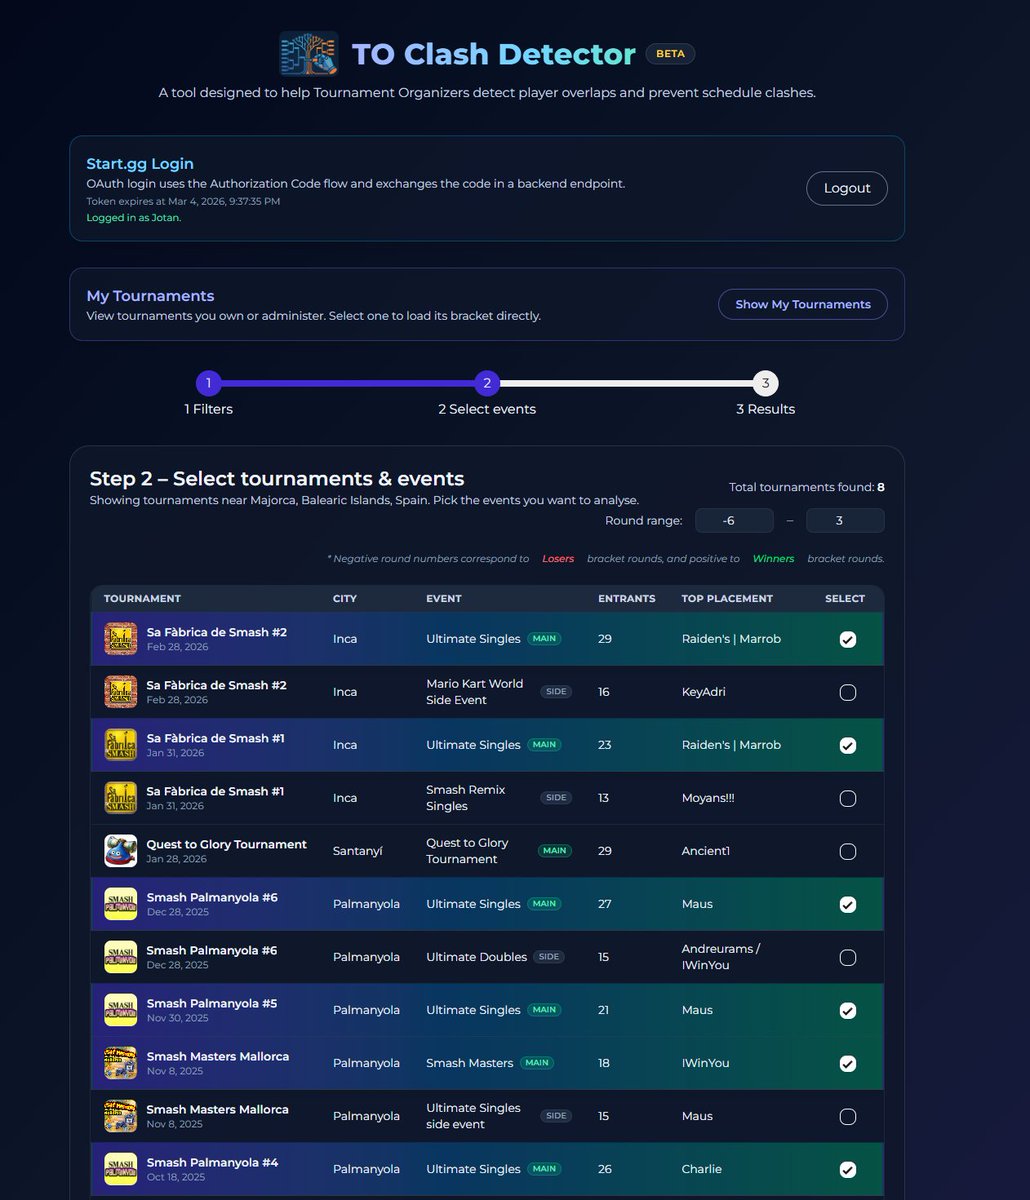Image resolution: width=1030 pixels, height=1200 pixels.
Task: Click Smash Masters row placement IWinYou
Action: [706, 1063]
